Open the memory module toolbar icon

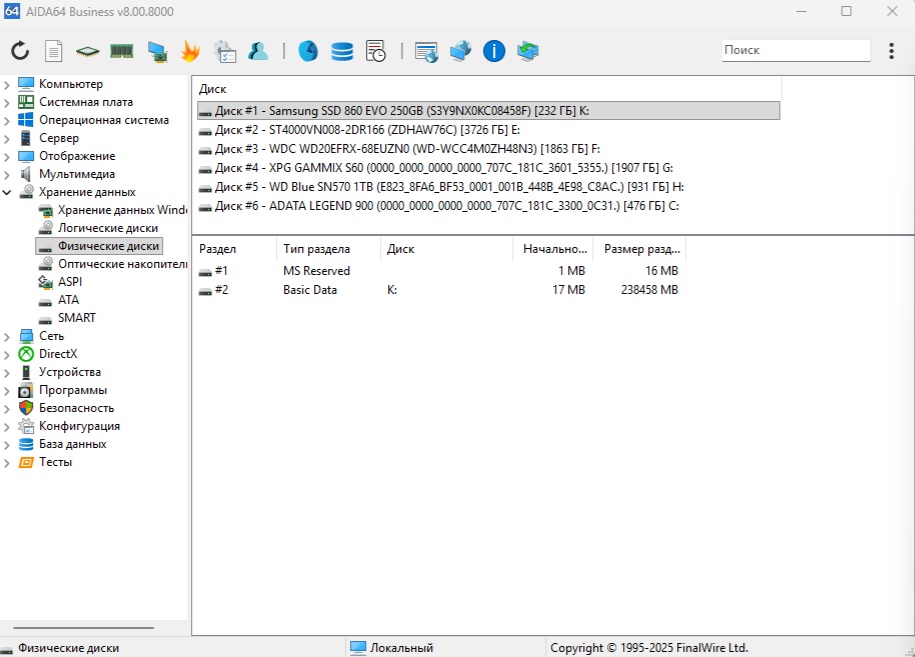click(121, 51)
